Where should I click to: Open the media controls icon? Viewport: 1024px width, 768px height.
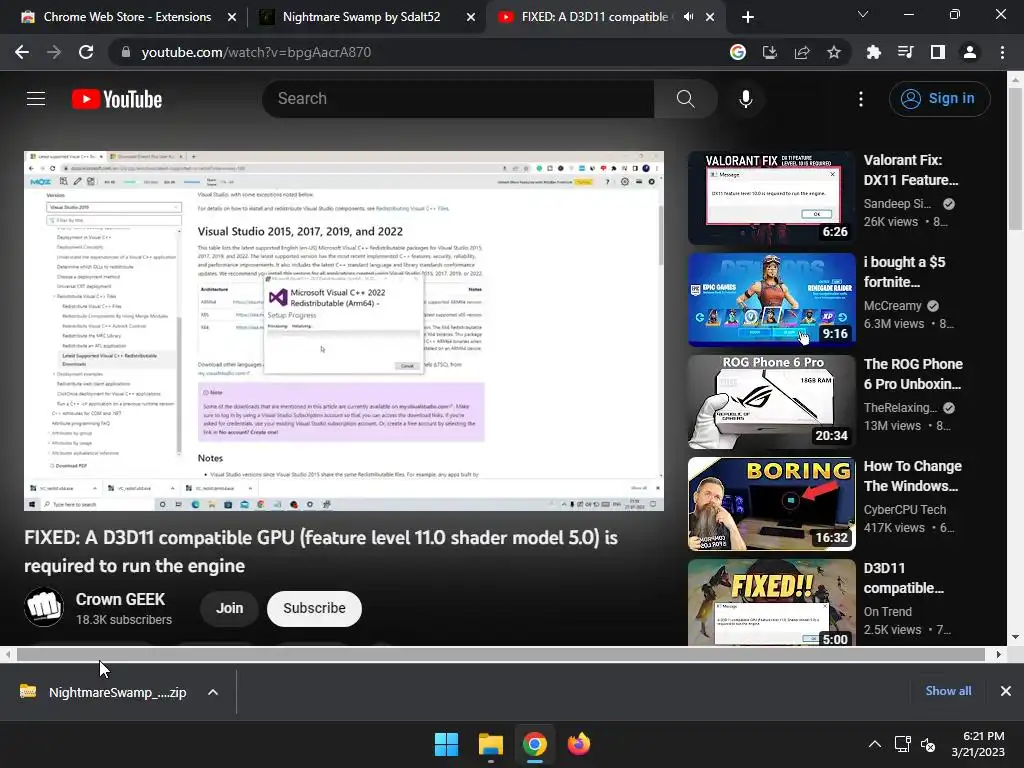tap(905, 52)
